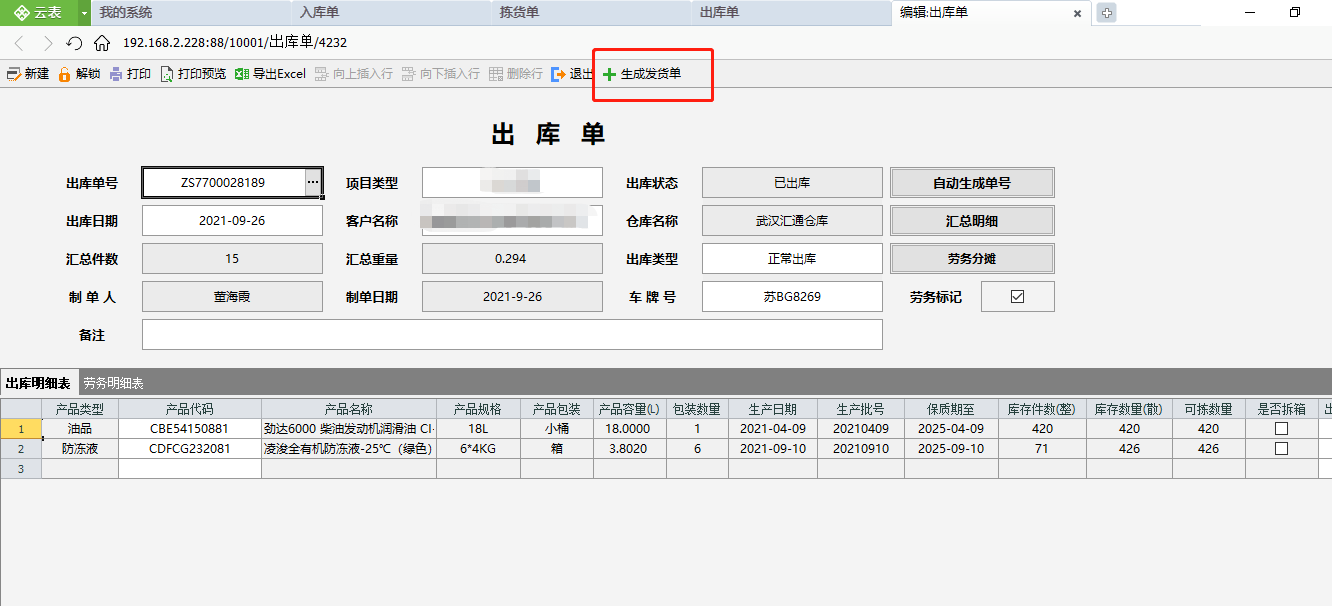Toggle 是否拆箱 checkbox for 油品 row

pyautogui.click(x=1281, y=429)
